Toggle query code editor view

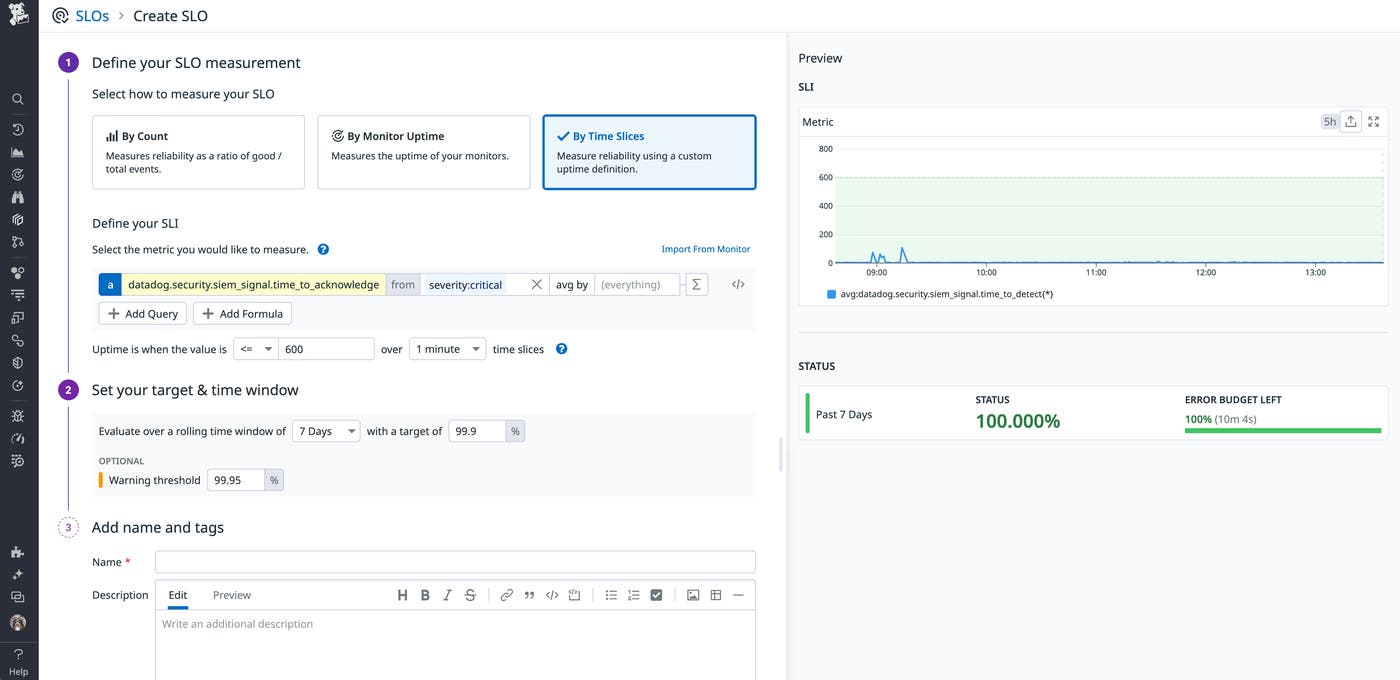pyautogui.click(x=738, y=285)
